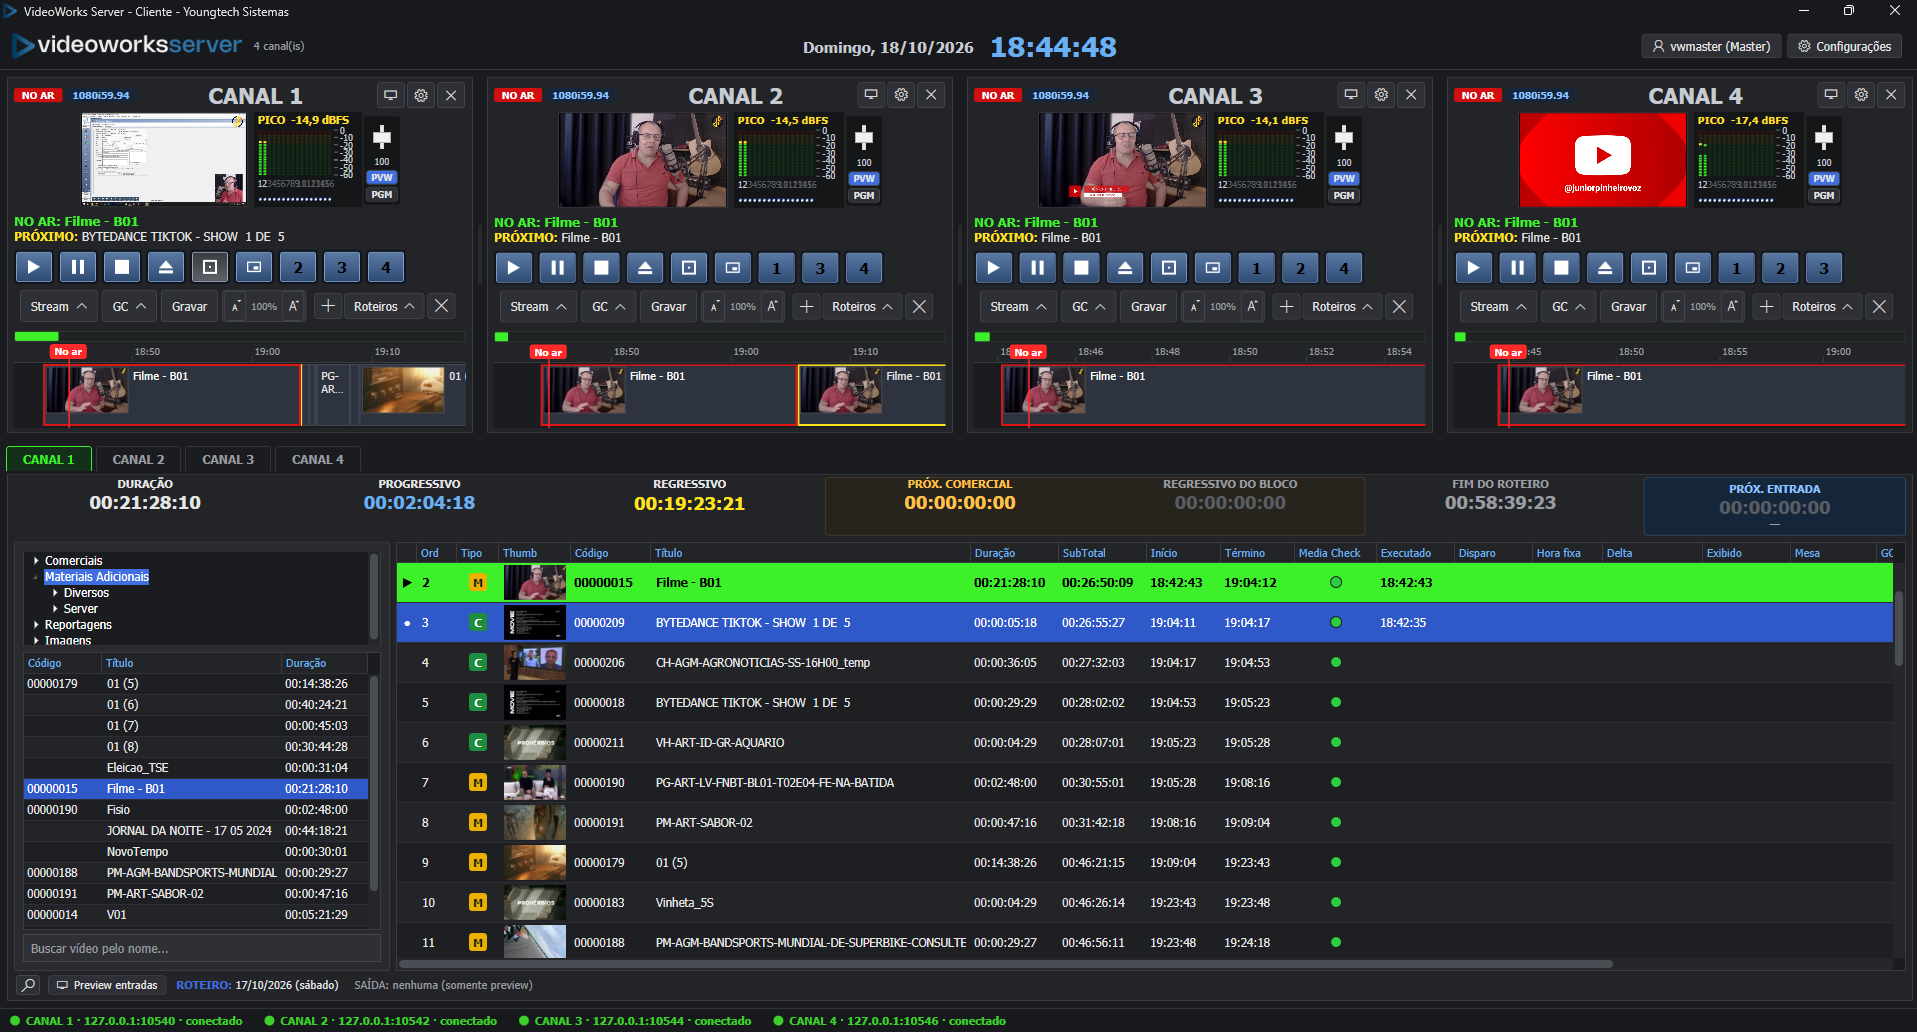Click Gravar on Canal 1
This screenshot has height=1032, width=1917.
pyautogui.click(x=189, y=307)
